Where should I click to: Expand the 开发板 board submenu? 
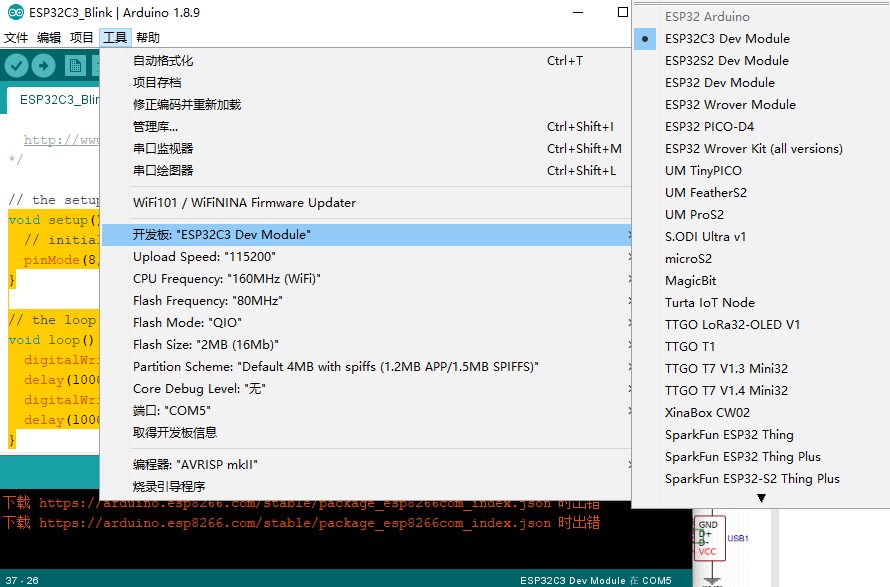click(366, 235)
